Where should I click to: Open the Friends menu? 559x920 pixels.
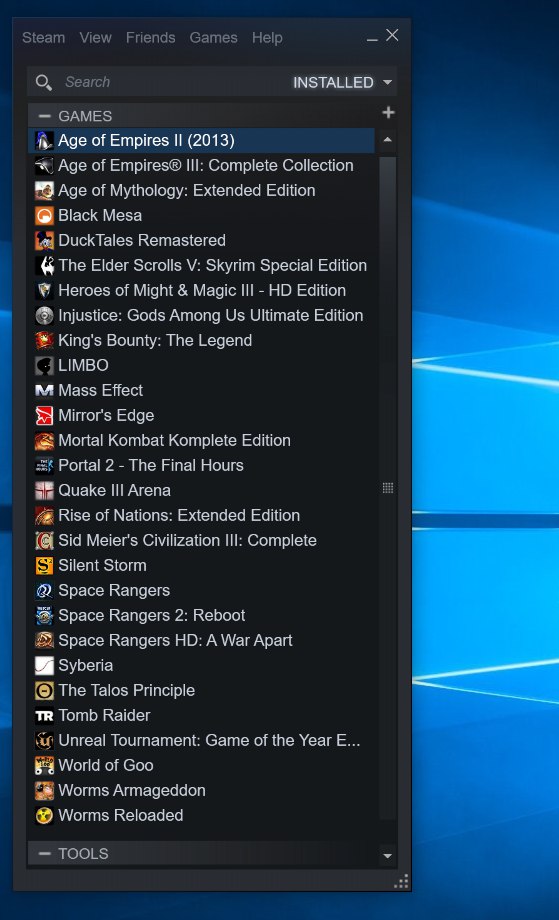pos(151,38)
